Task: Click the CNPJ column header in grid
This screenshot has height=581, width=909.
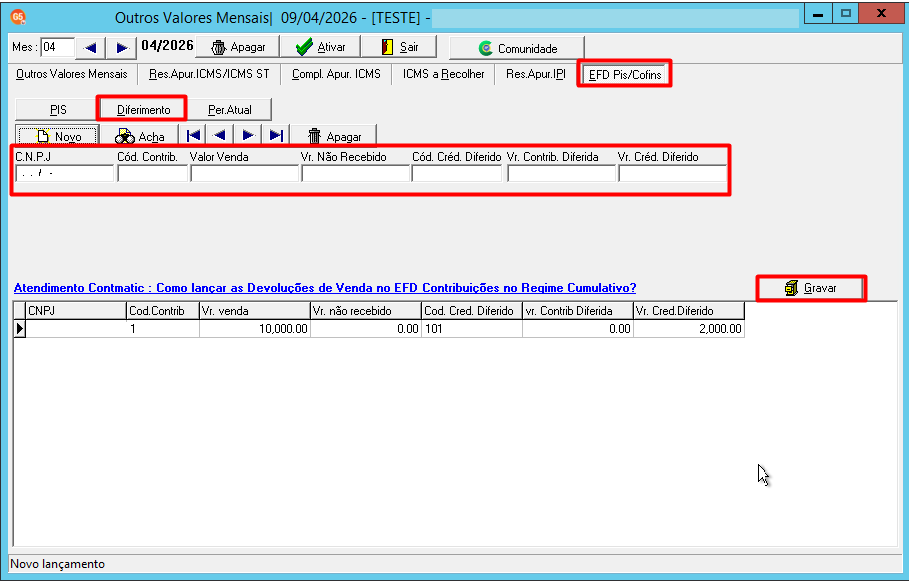Action: pyautogui.click(x=76, y=311)
